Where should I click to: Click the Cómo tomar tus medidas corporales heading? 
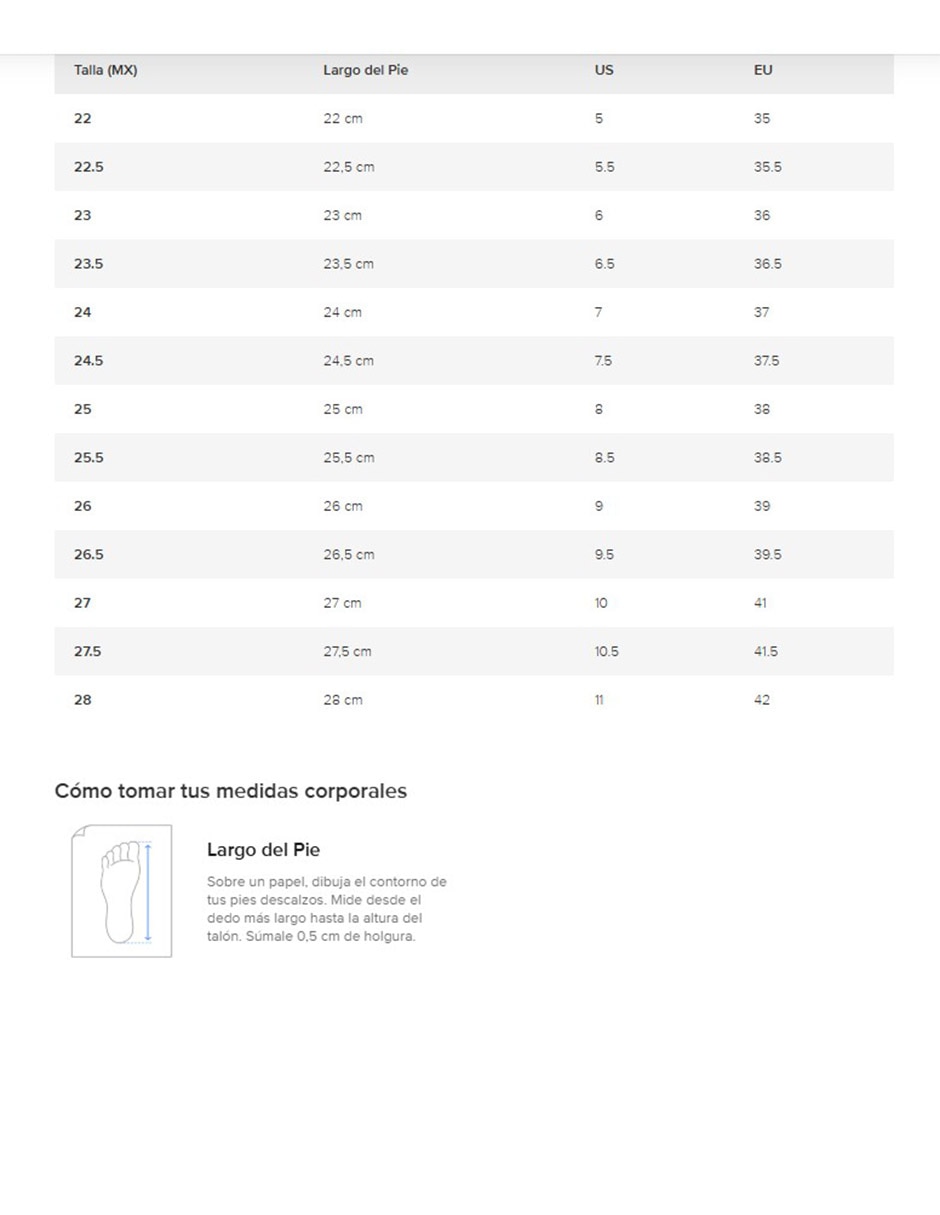(x=231, y=791)
